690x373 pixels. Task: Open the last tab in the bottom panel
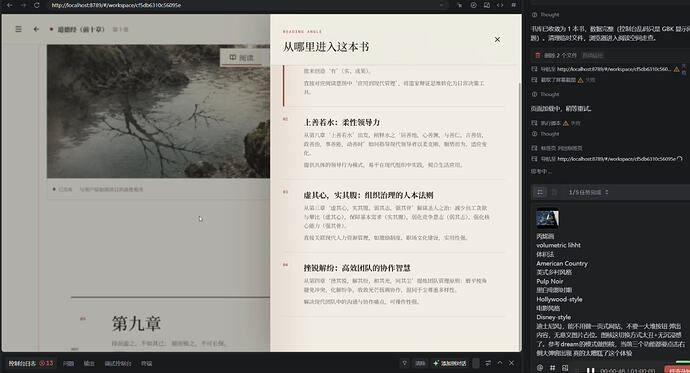[x=147, y=363]
